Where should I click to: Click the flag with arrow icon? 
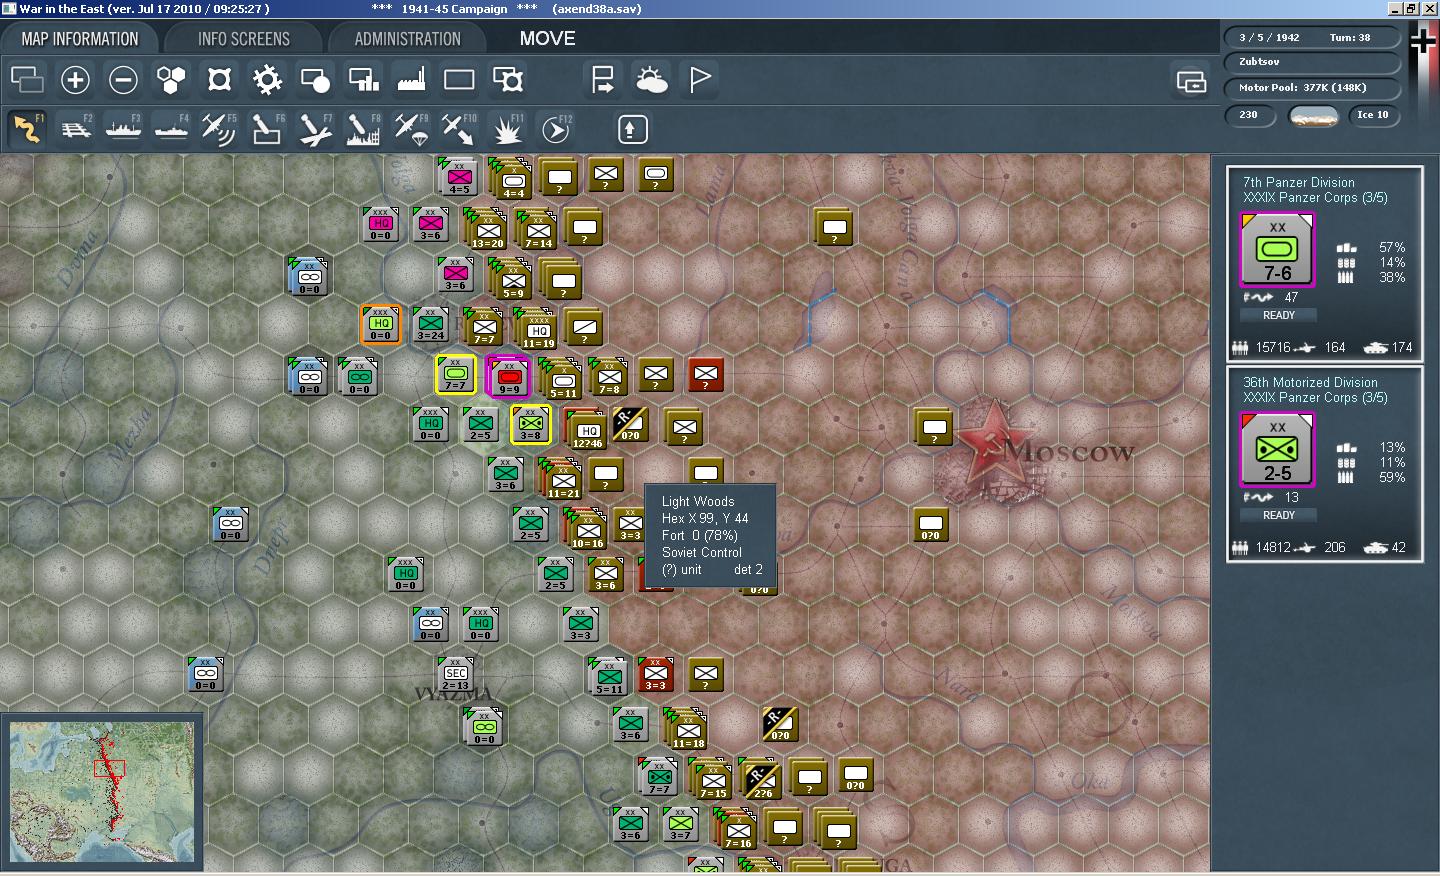603,79
